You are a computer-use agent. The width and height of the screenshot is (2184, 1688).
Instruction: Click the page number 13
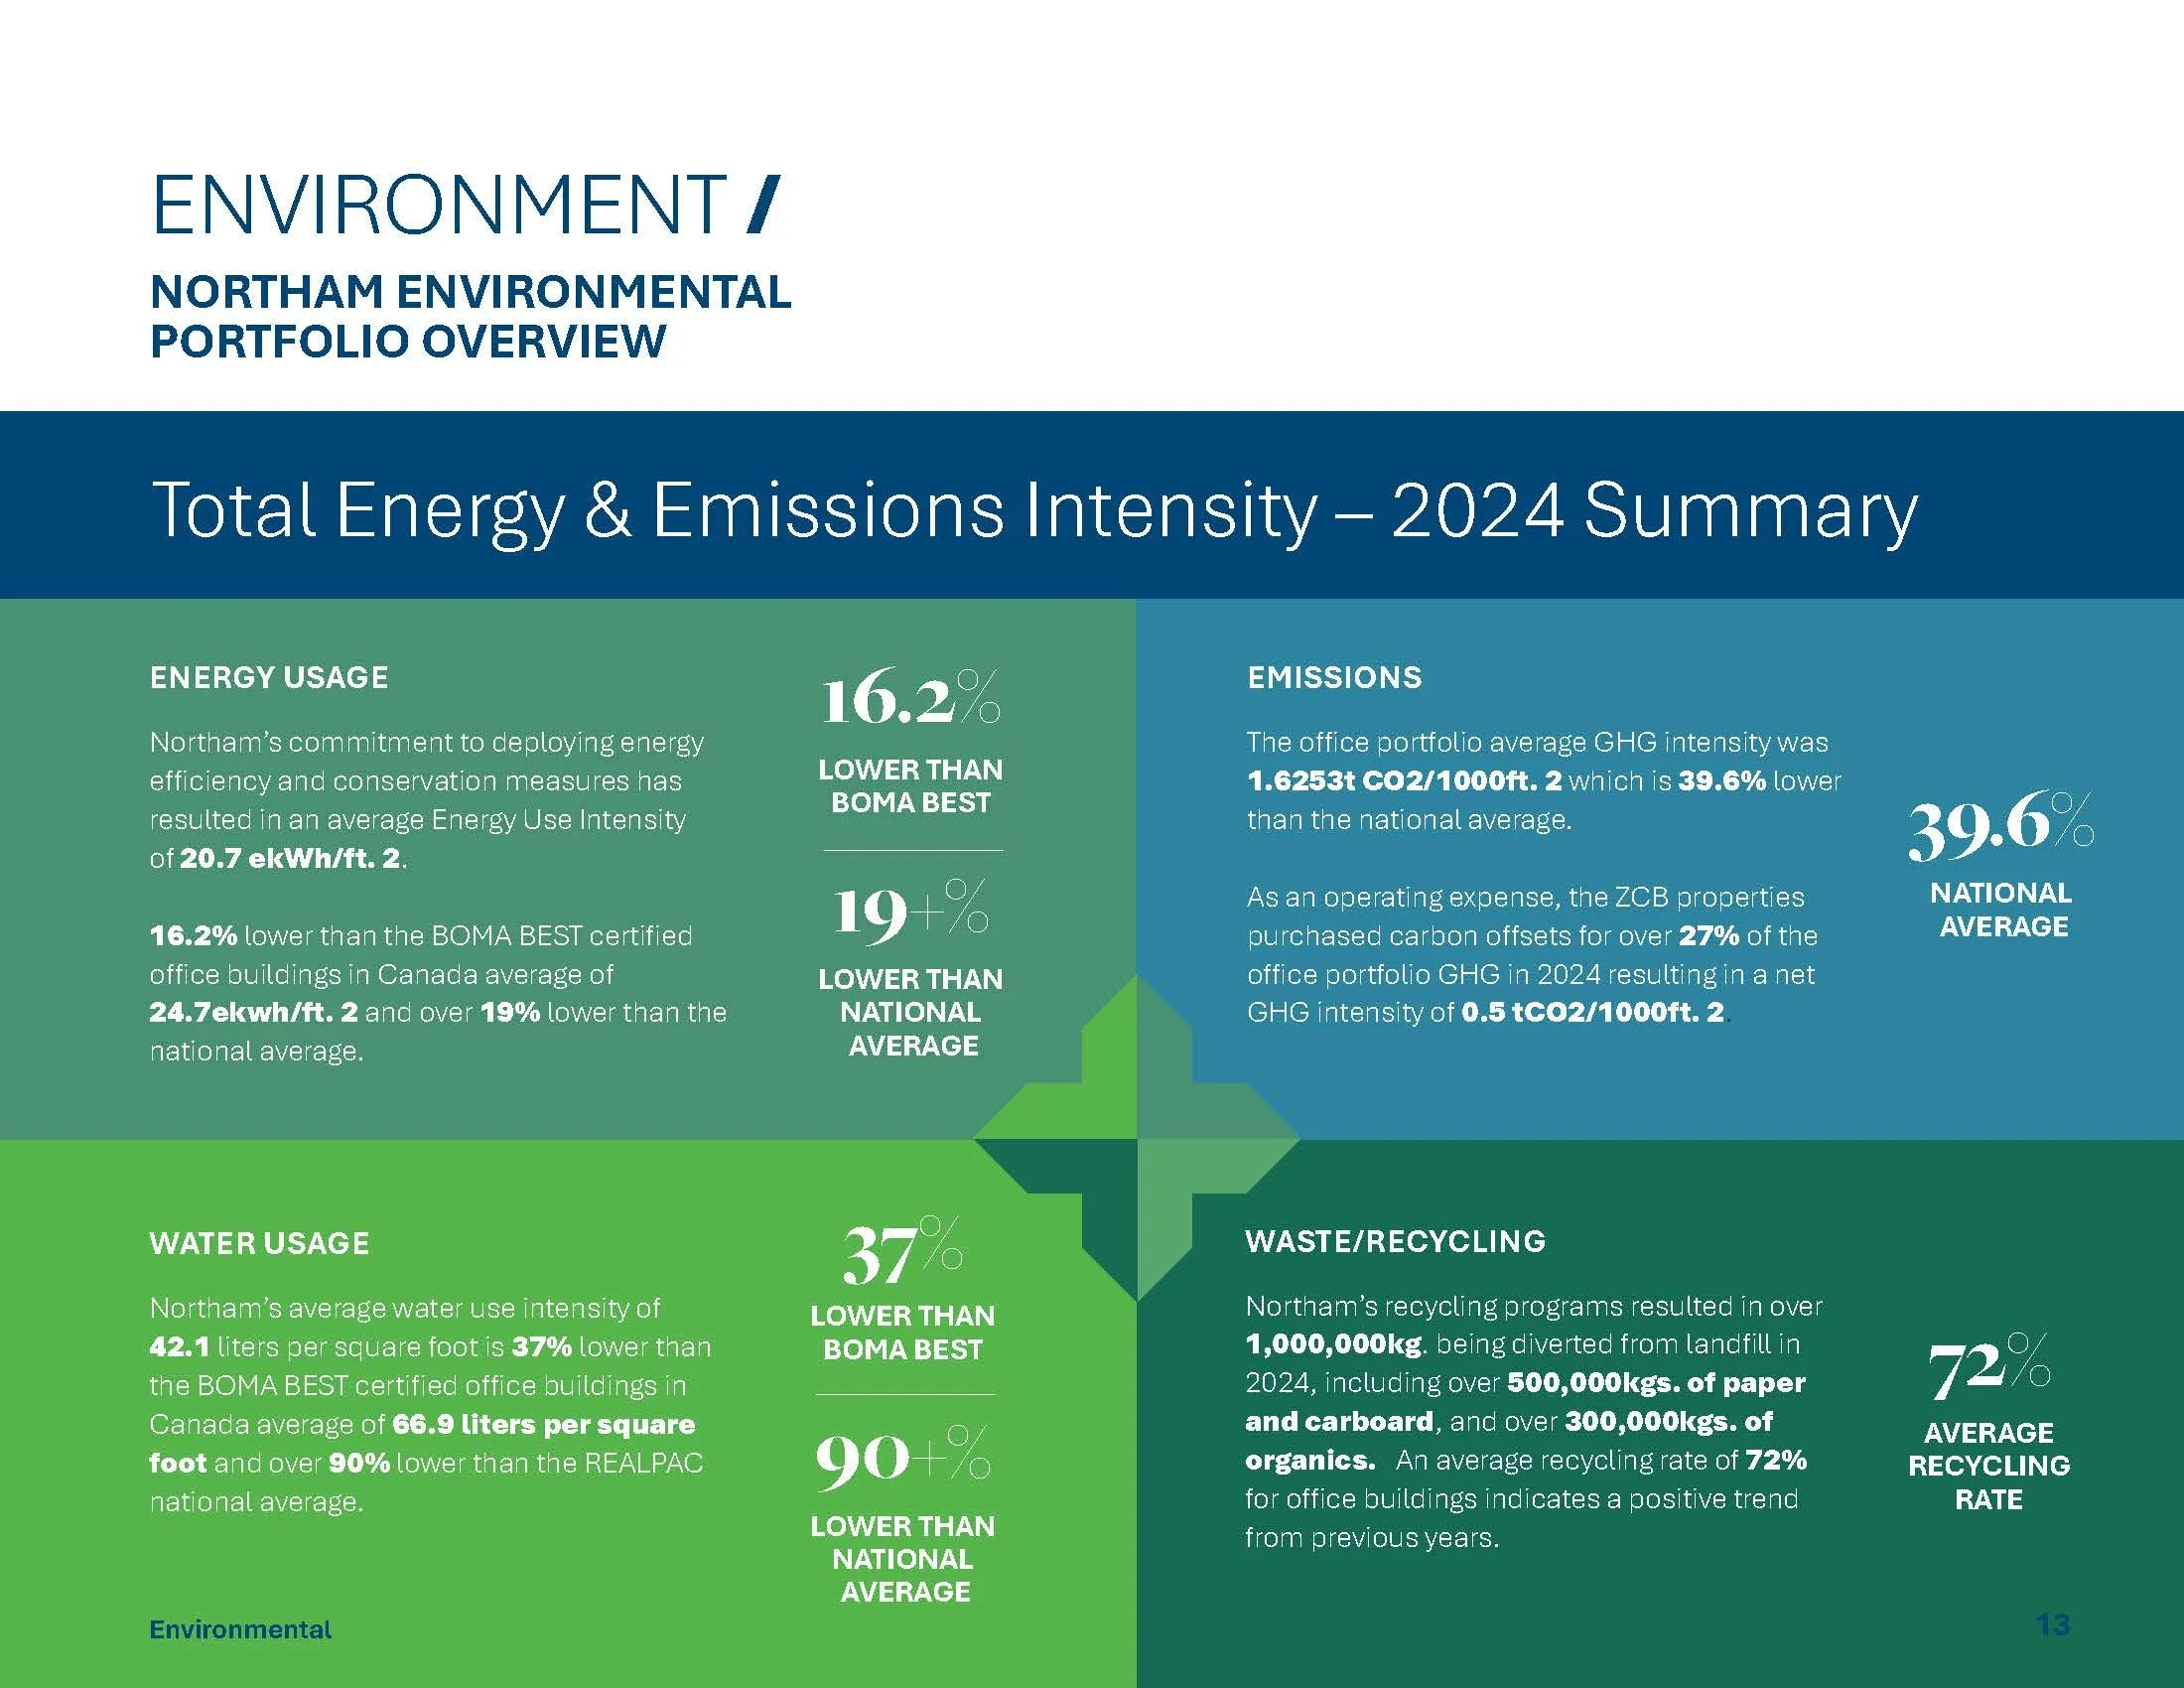pos(2053,1625)
